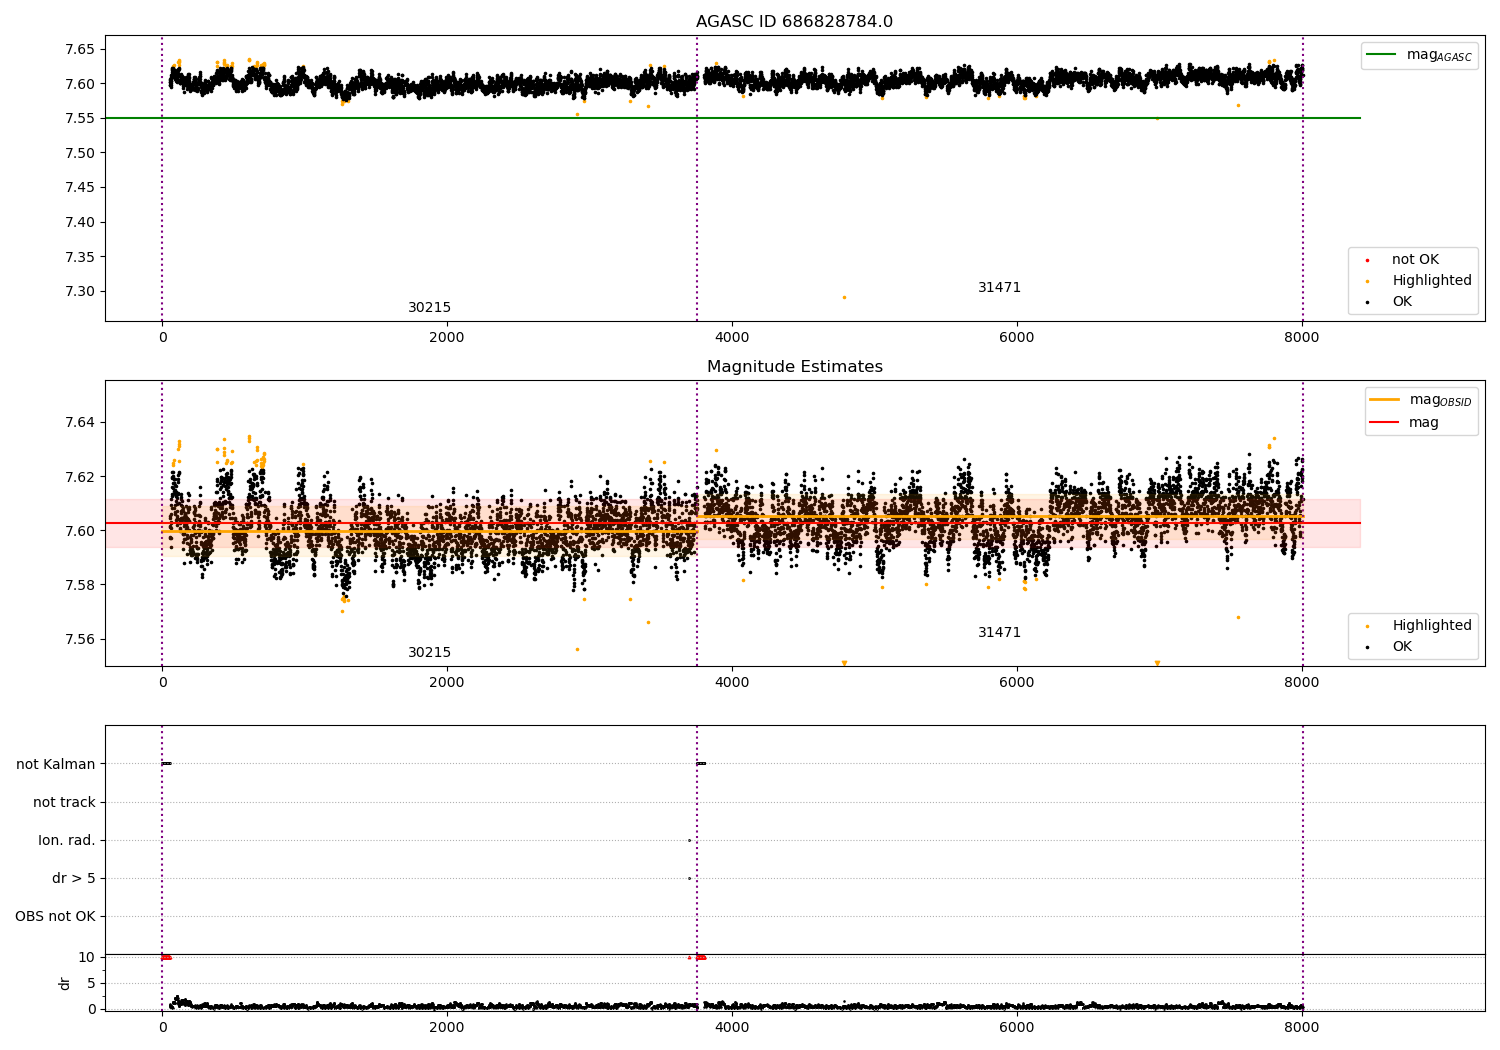Click the title 'AGASC ID 686828784.0'
Screen dimensions: 1500x1050
(794, 21)
